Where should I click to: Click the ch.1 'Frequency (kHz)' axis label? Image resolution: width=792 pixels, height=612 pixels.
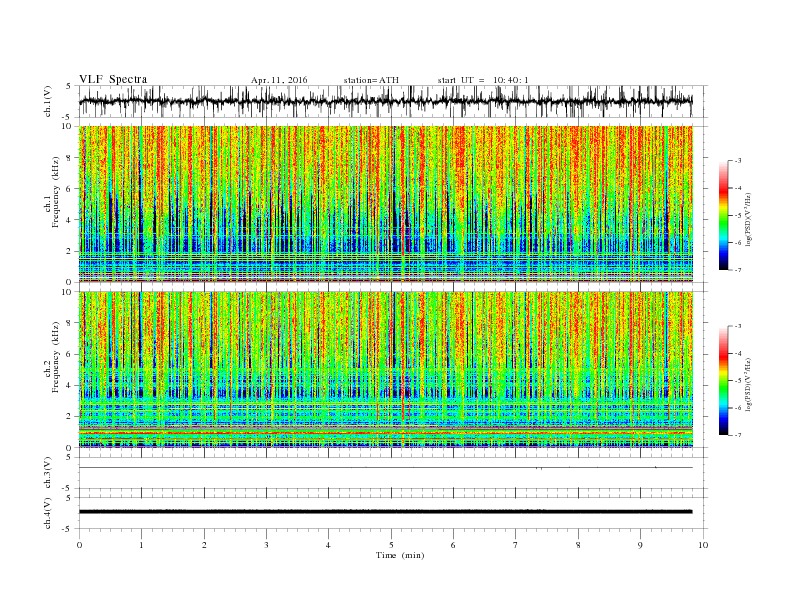(55, 192)
